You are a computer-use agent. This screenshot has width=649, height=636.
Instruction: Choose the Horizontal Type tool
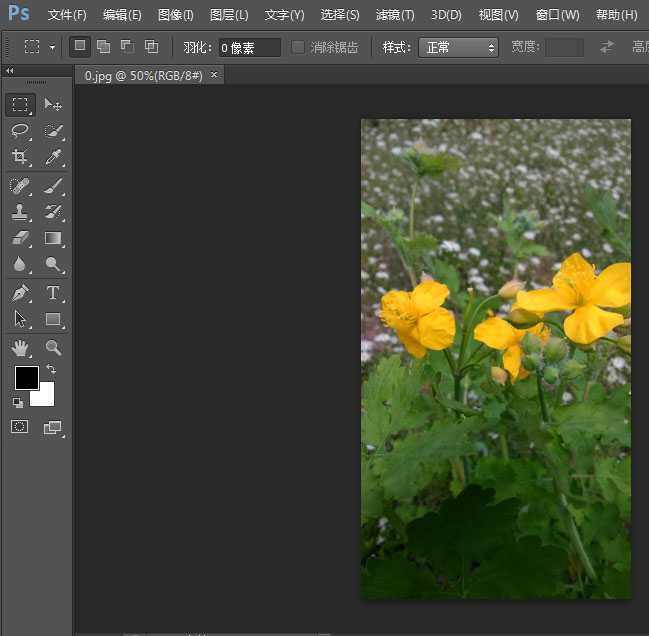[53, 293]
